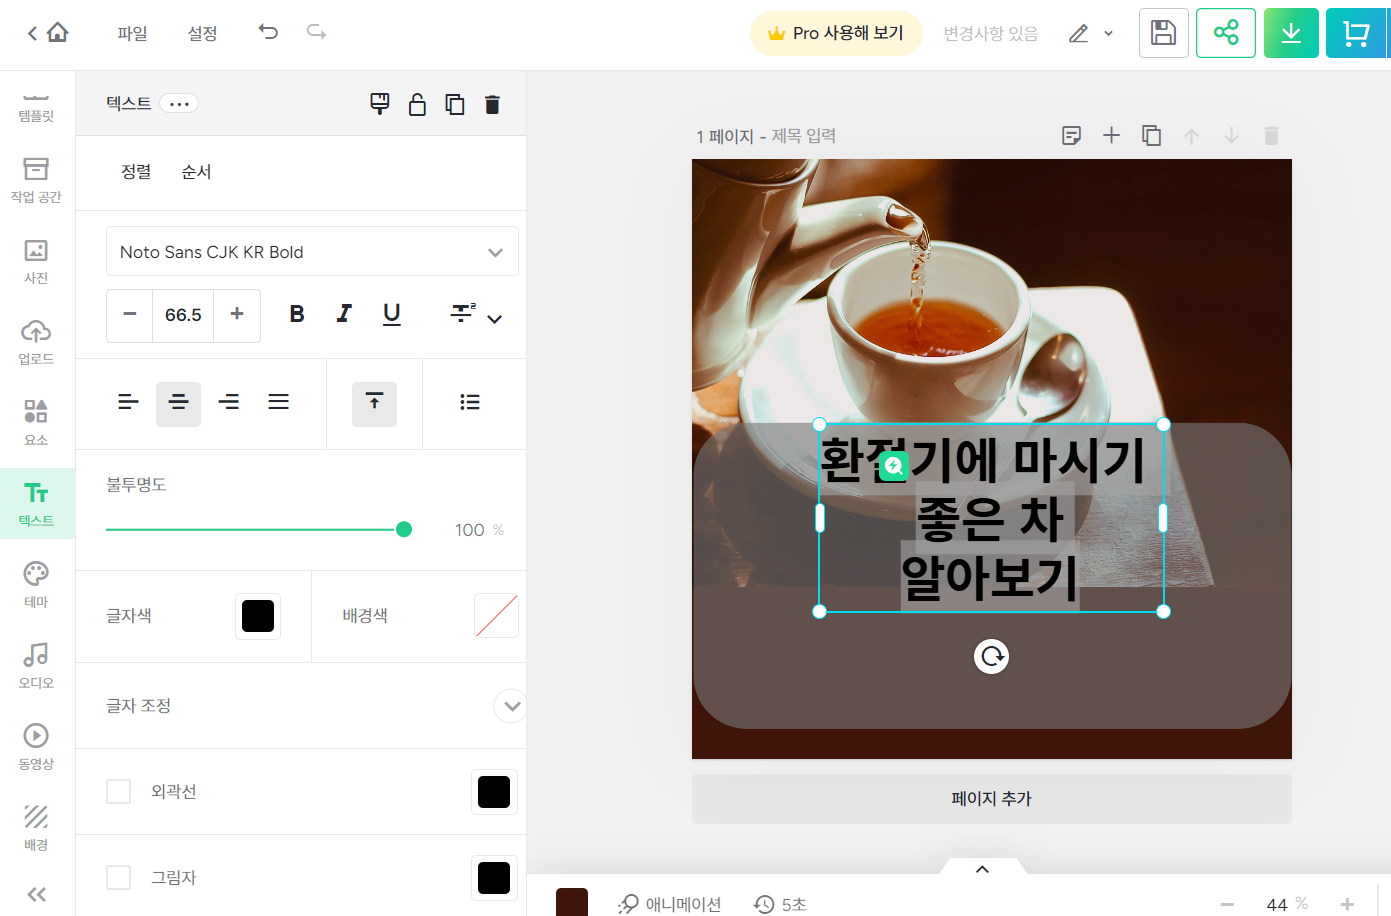This screenshot has height=916, width=1391.
Task: Duplicate the text element using the copy icon
Action: tap(455, 103)
